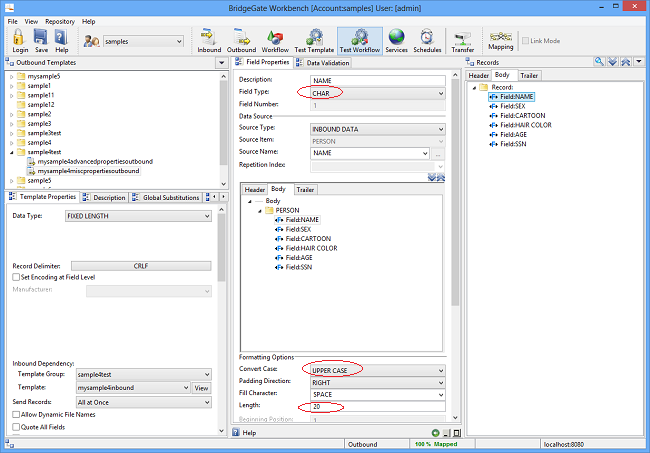Open the Inbound templates view
The height and width of the screenshot is (453, 650).
point(209,41)
